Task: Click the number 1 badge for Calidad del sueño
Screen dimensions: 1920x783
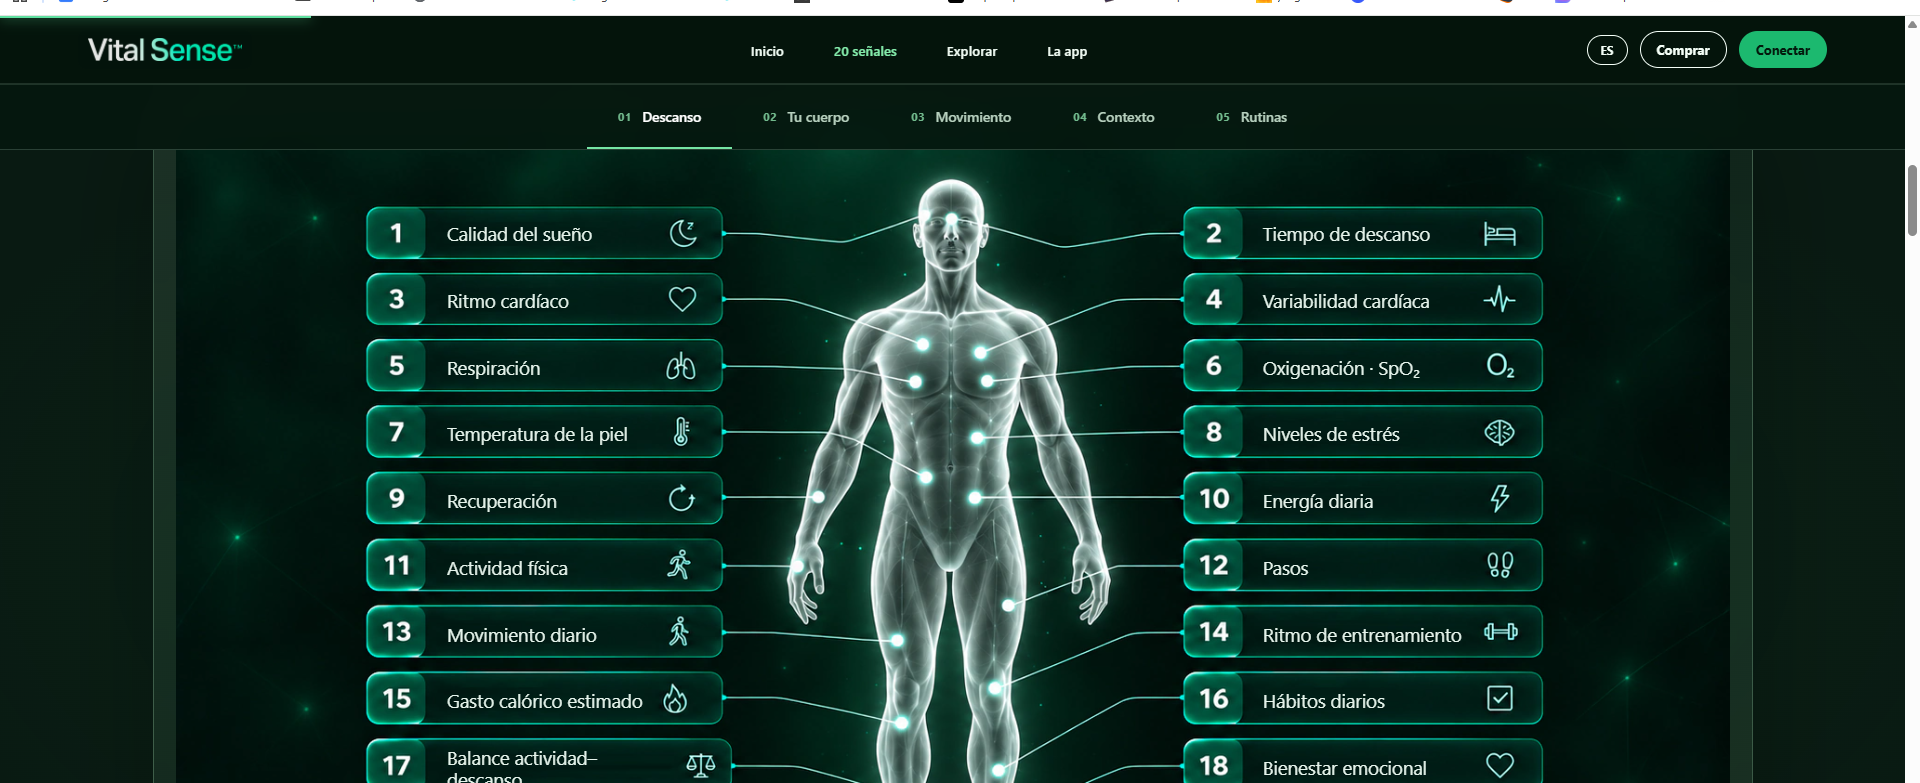Action: click(396, 233)
